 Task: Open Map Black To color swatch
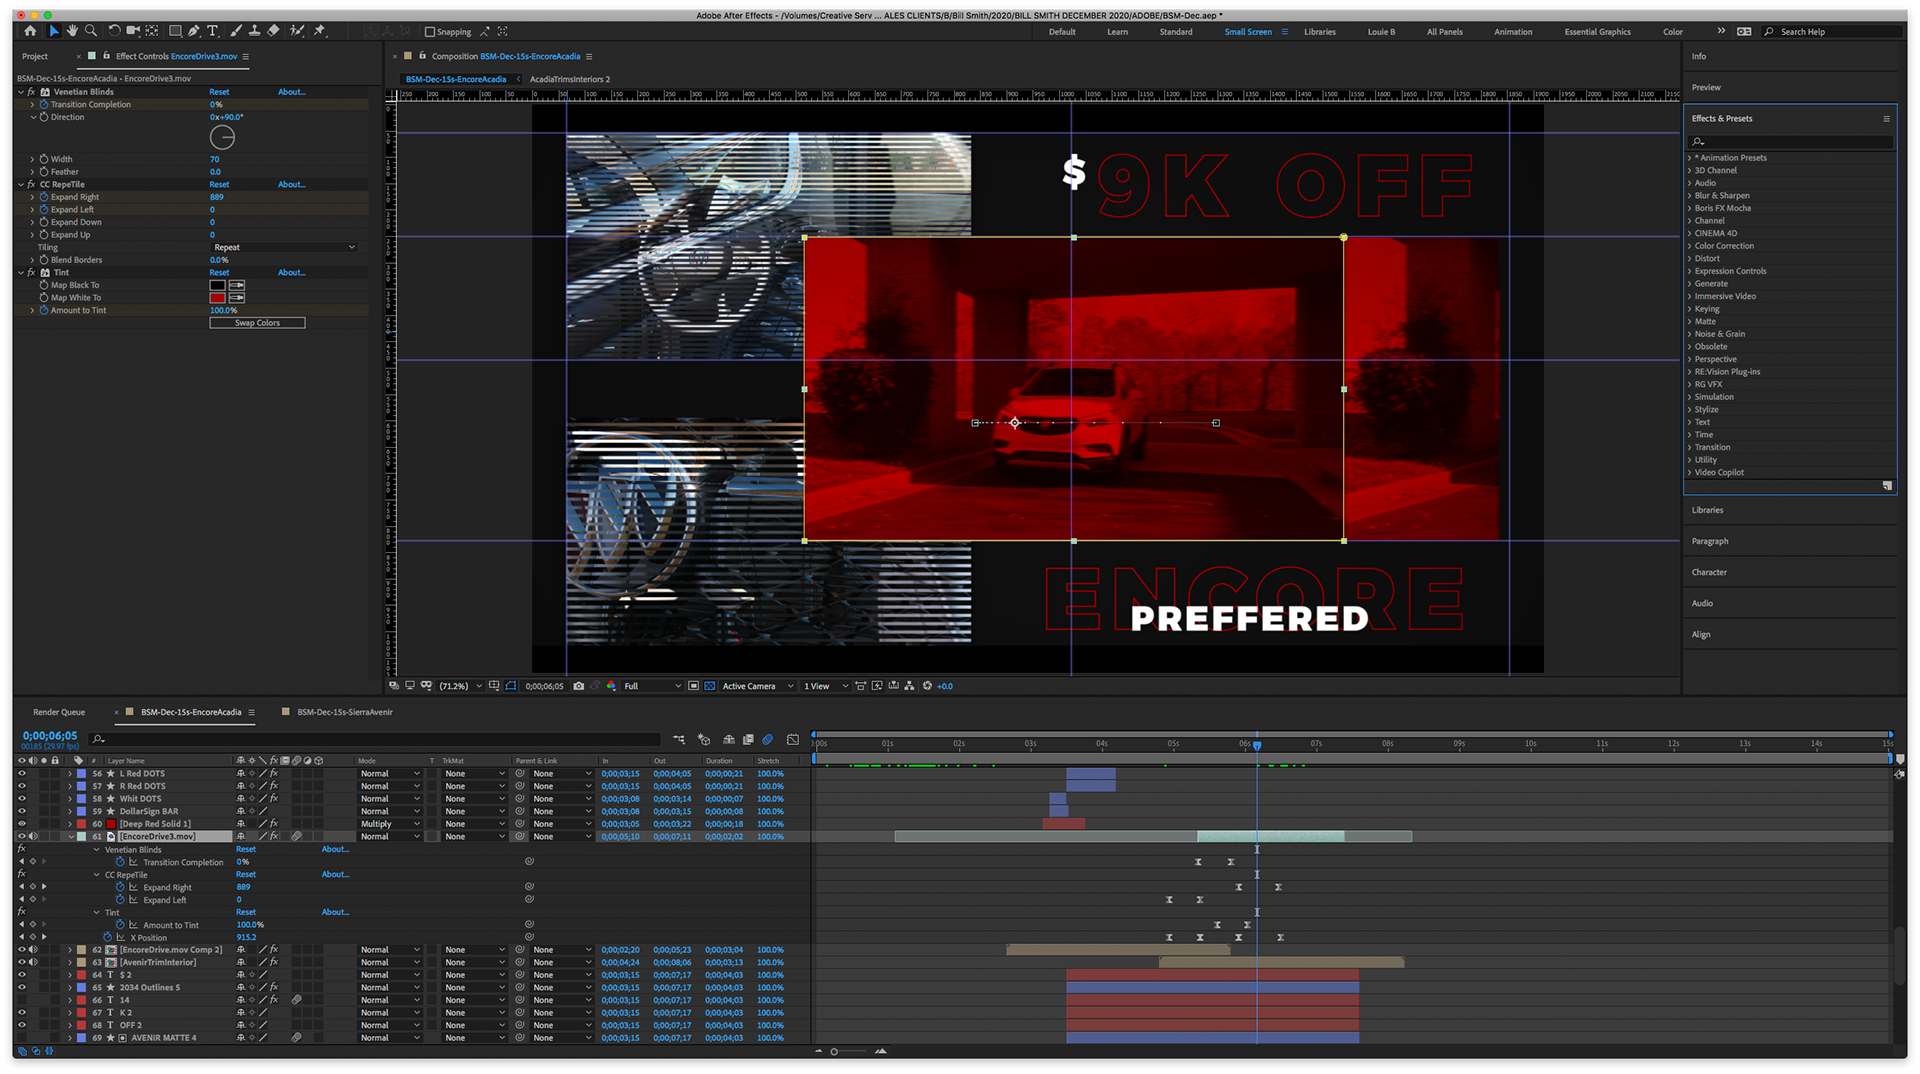pos(217,285)
